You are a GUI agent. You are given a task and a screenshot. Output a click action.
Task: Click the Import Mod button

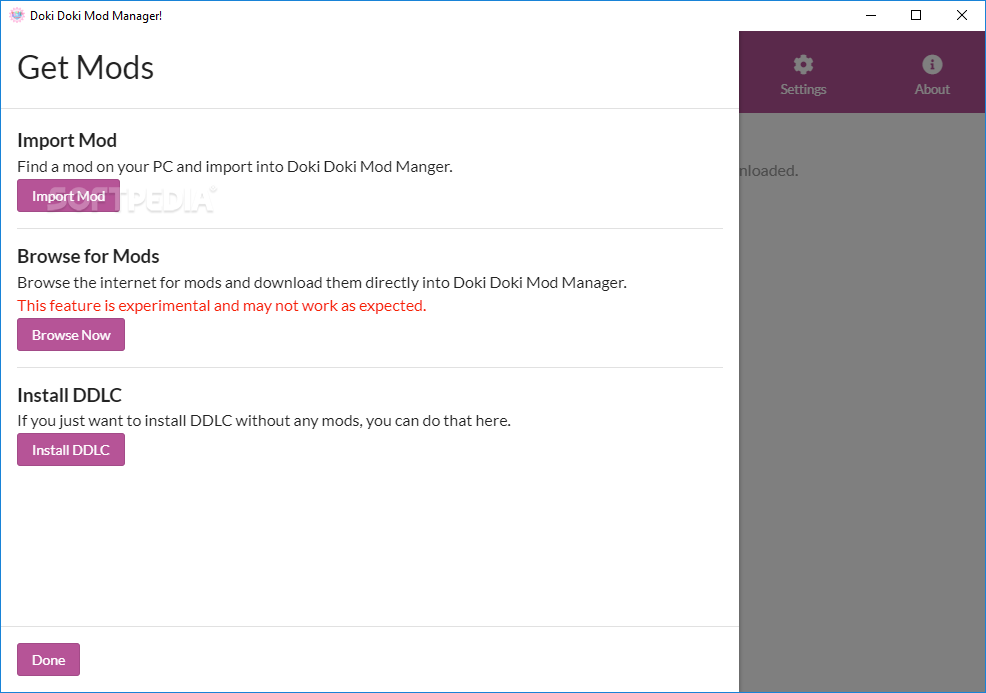tap(68, 196)
